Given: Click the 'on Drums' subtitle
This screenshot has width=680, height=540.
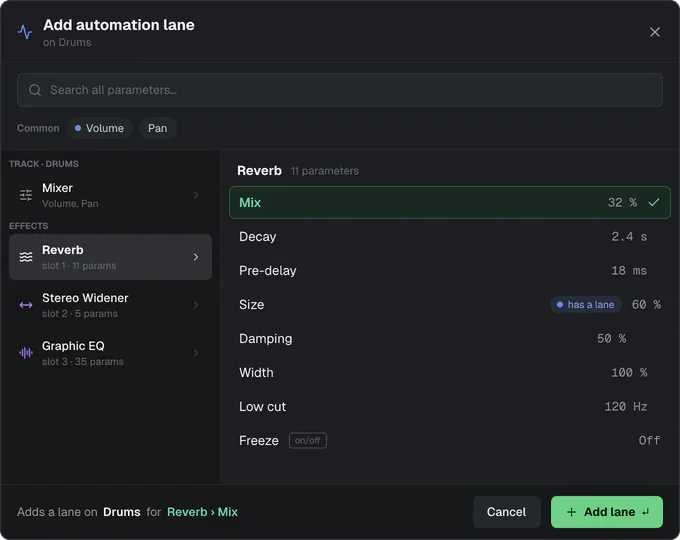Looking at the screenshot, I should tap(67, 43).
